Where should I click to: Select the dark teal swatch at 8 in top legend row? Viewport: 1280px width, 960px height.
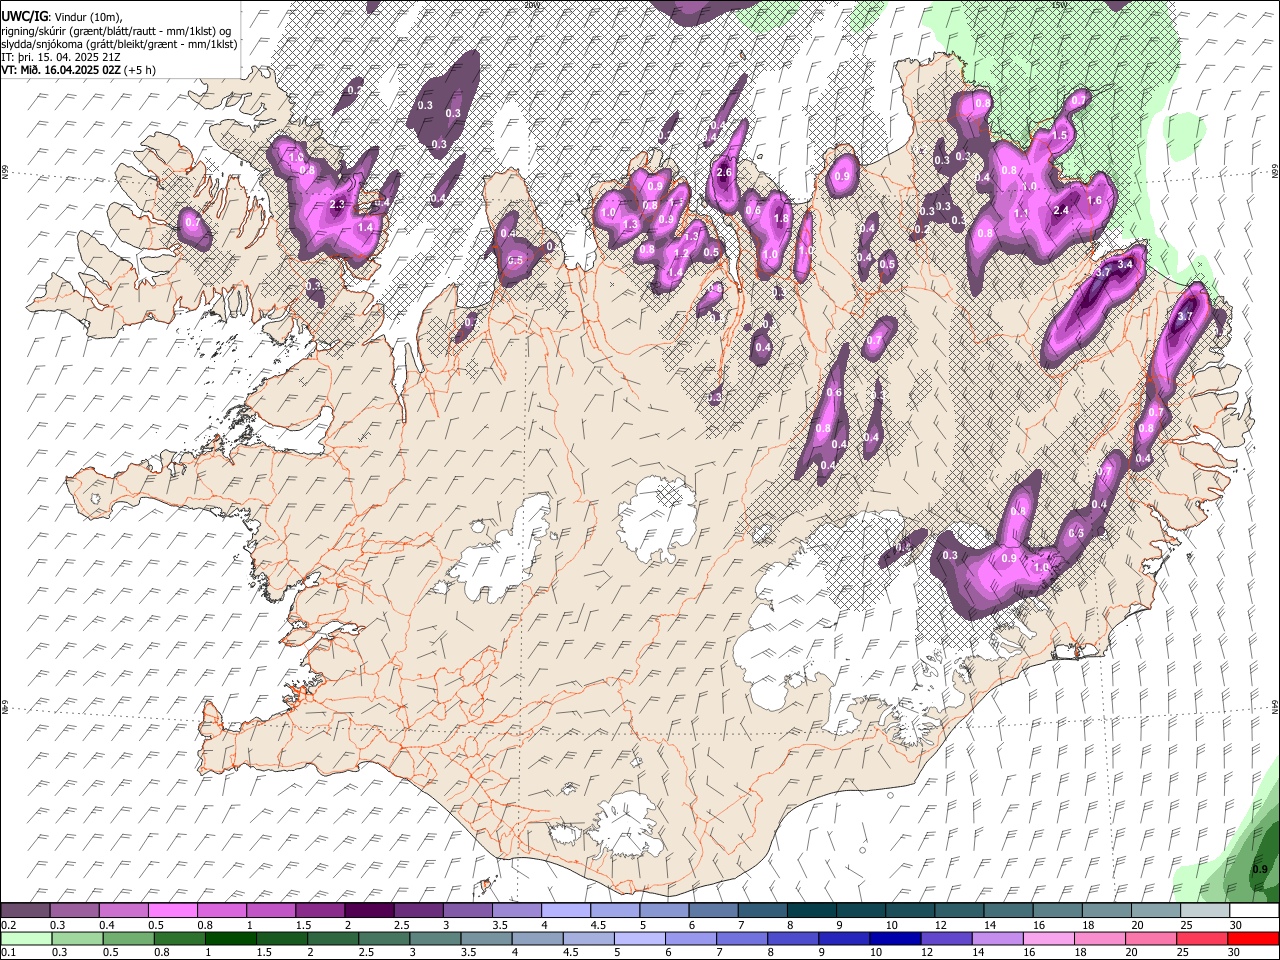(x=810, y=911)
